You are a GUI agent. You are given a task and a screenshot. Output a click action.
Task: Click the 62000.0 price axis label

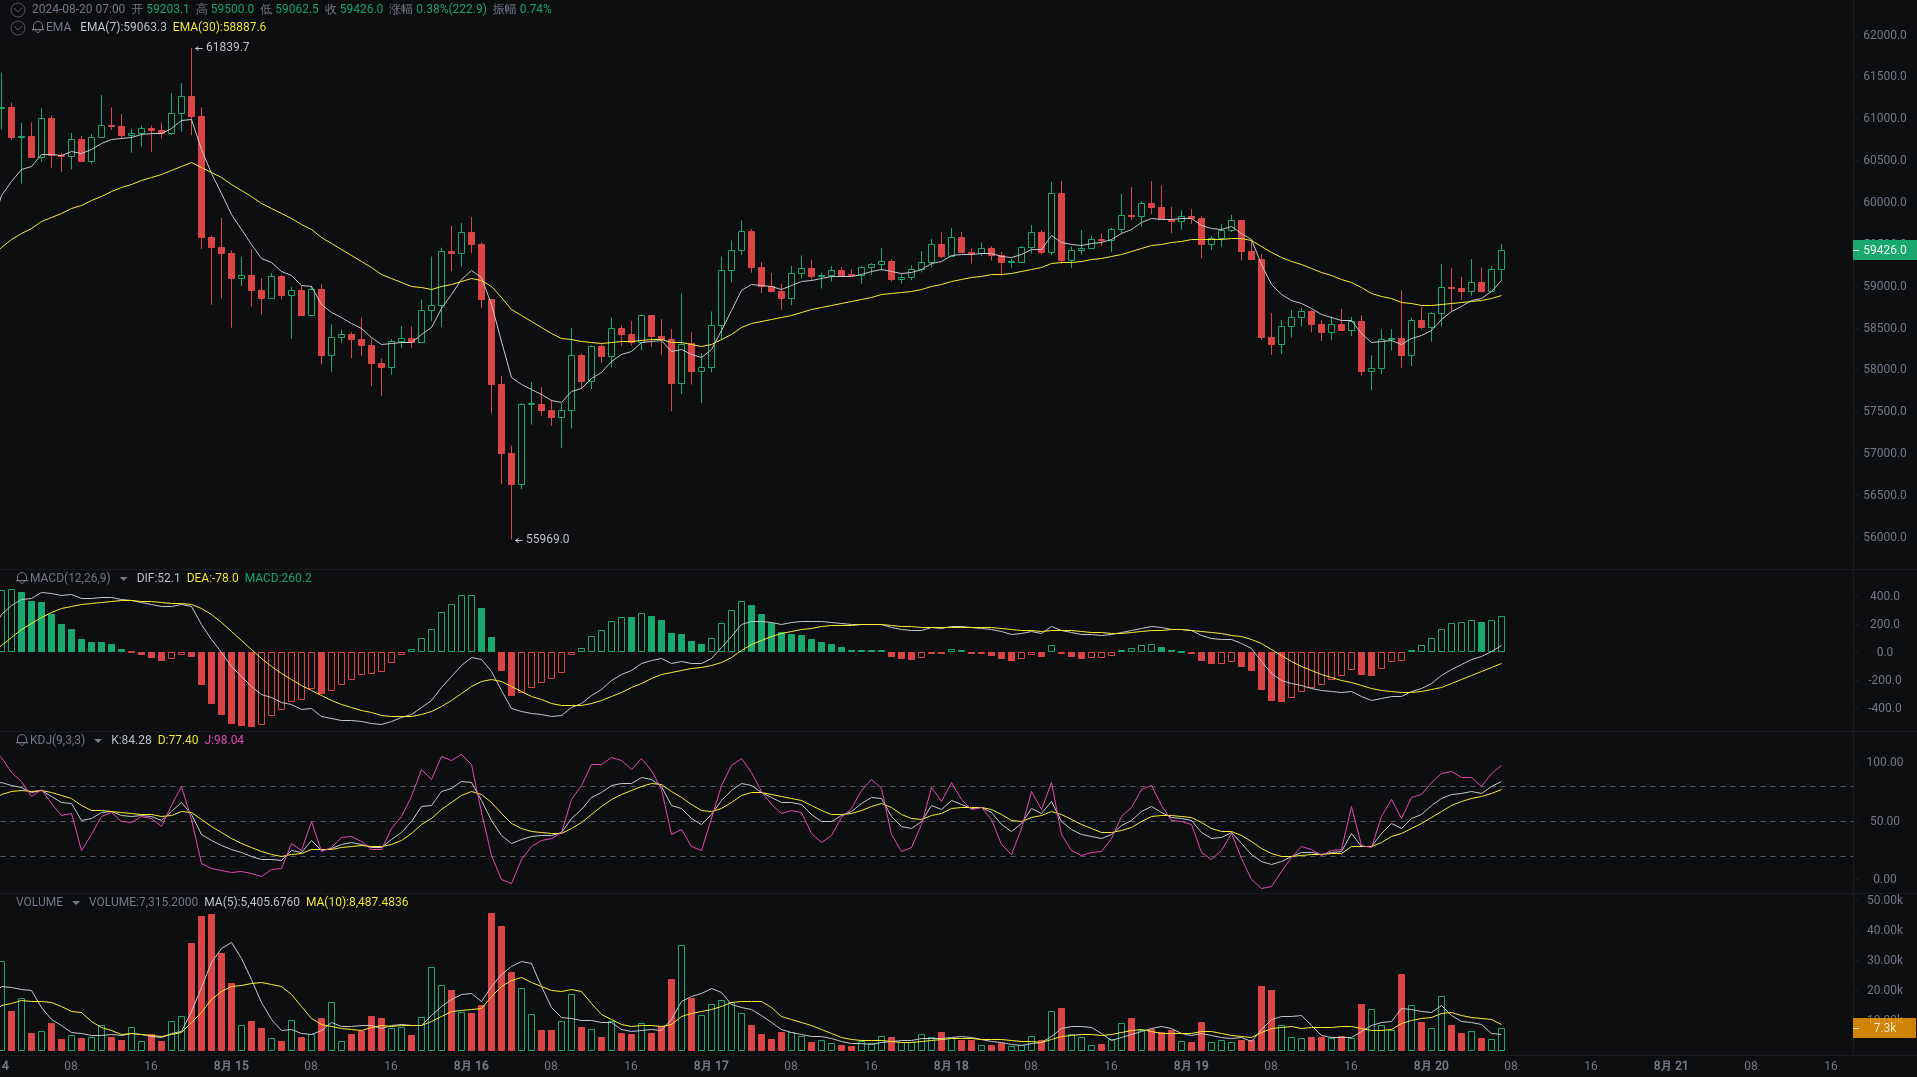1884,35
